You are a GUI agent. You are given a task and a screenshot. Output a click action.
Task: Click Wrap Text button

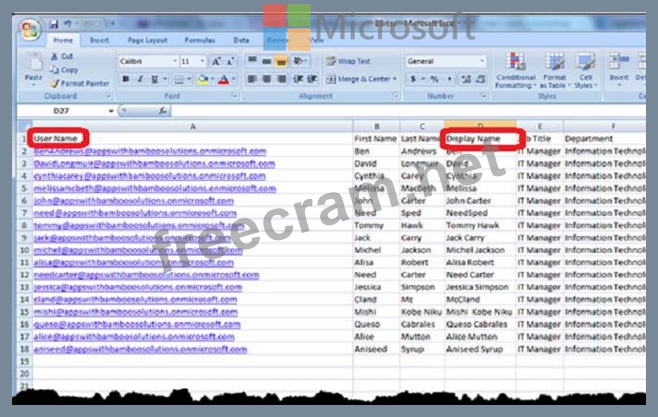point(348,61)
